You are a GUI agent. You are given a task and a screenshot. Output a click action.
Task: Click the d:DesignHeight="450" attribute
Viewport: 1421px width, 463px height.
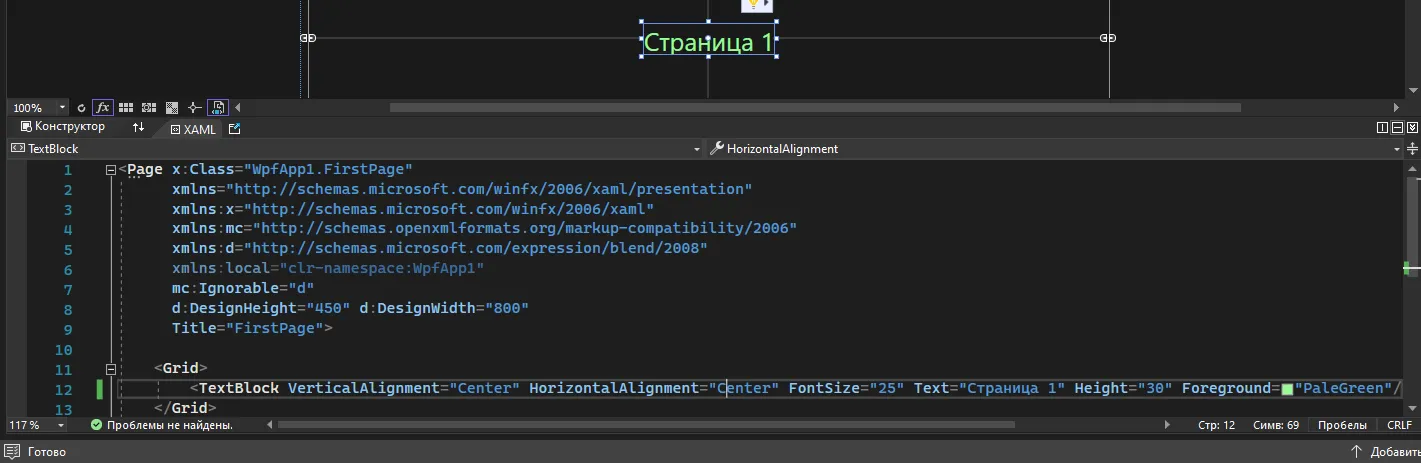(x=261, y=309)
